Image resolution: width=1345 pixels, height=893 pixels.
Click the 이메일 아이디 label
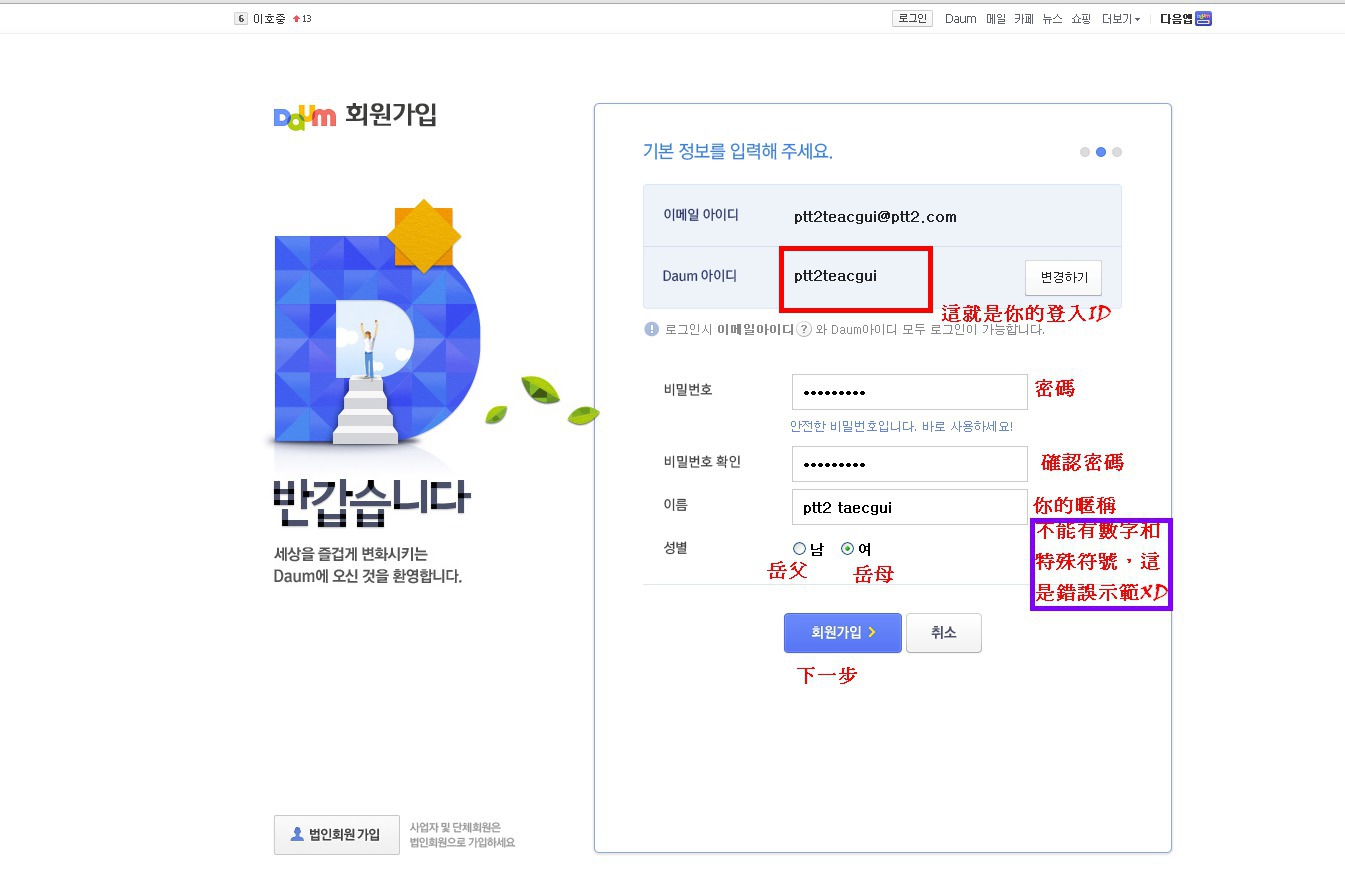(701, 215)
